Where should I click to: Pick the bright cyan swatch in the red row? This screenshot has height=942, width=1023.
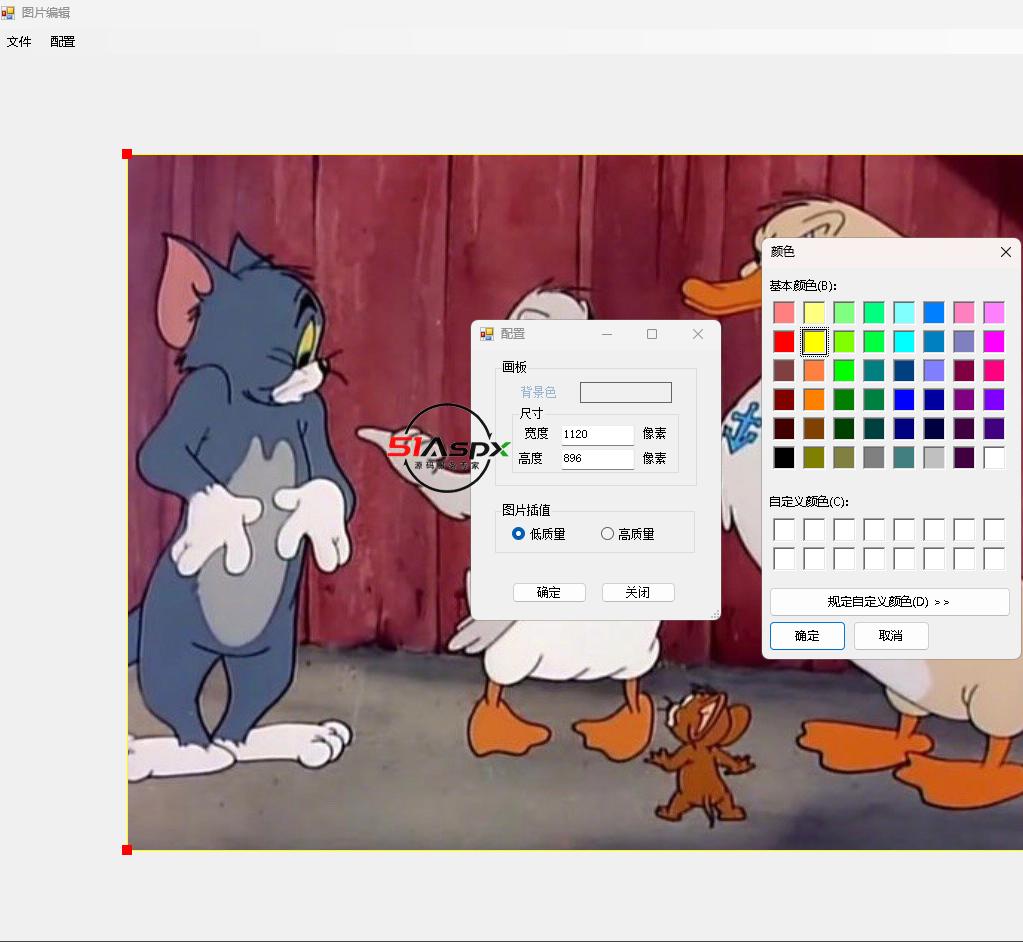coord(904,341)
